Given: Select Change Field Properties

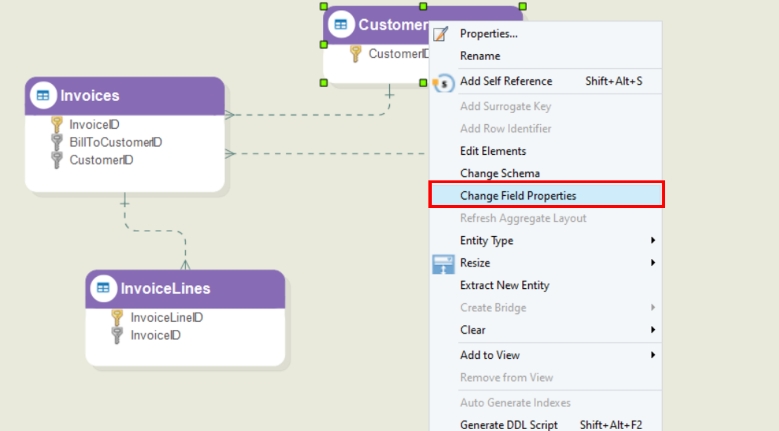Looking at the screenshot, I should point(517,196).
